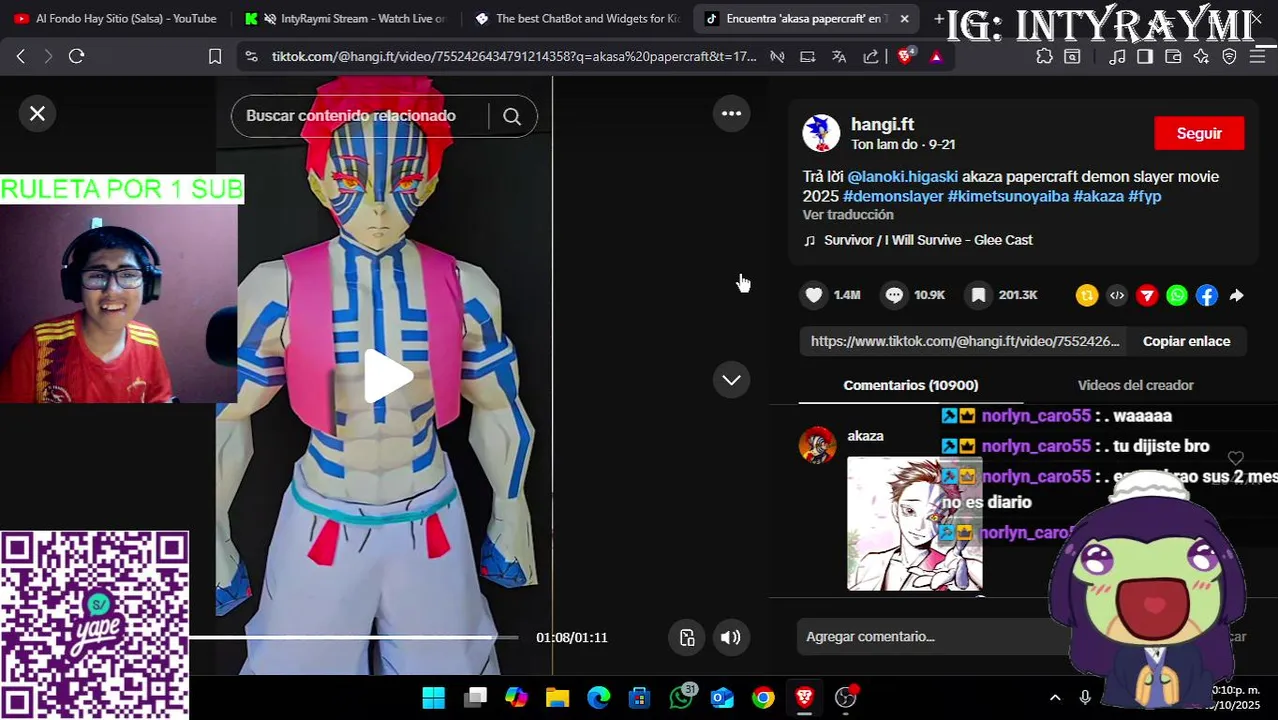
Task: Save video with the bookmark icon
Action: click(978, 295)
